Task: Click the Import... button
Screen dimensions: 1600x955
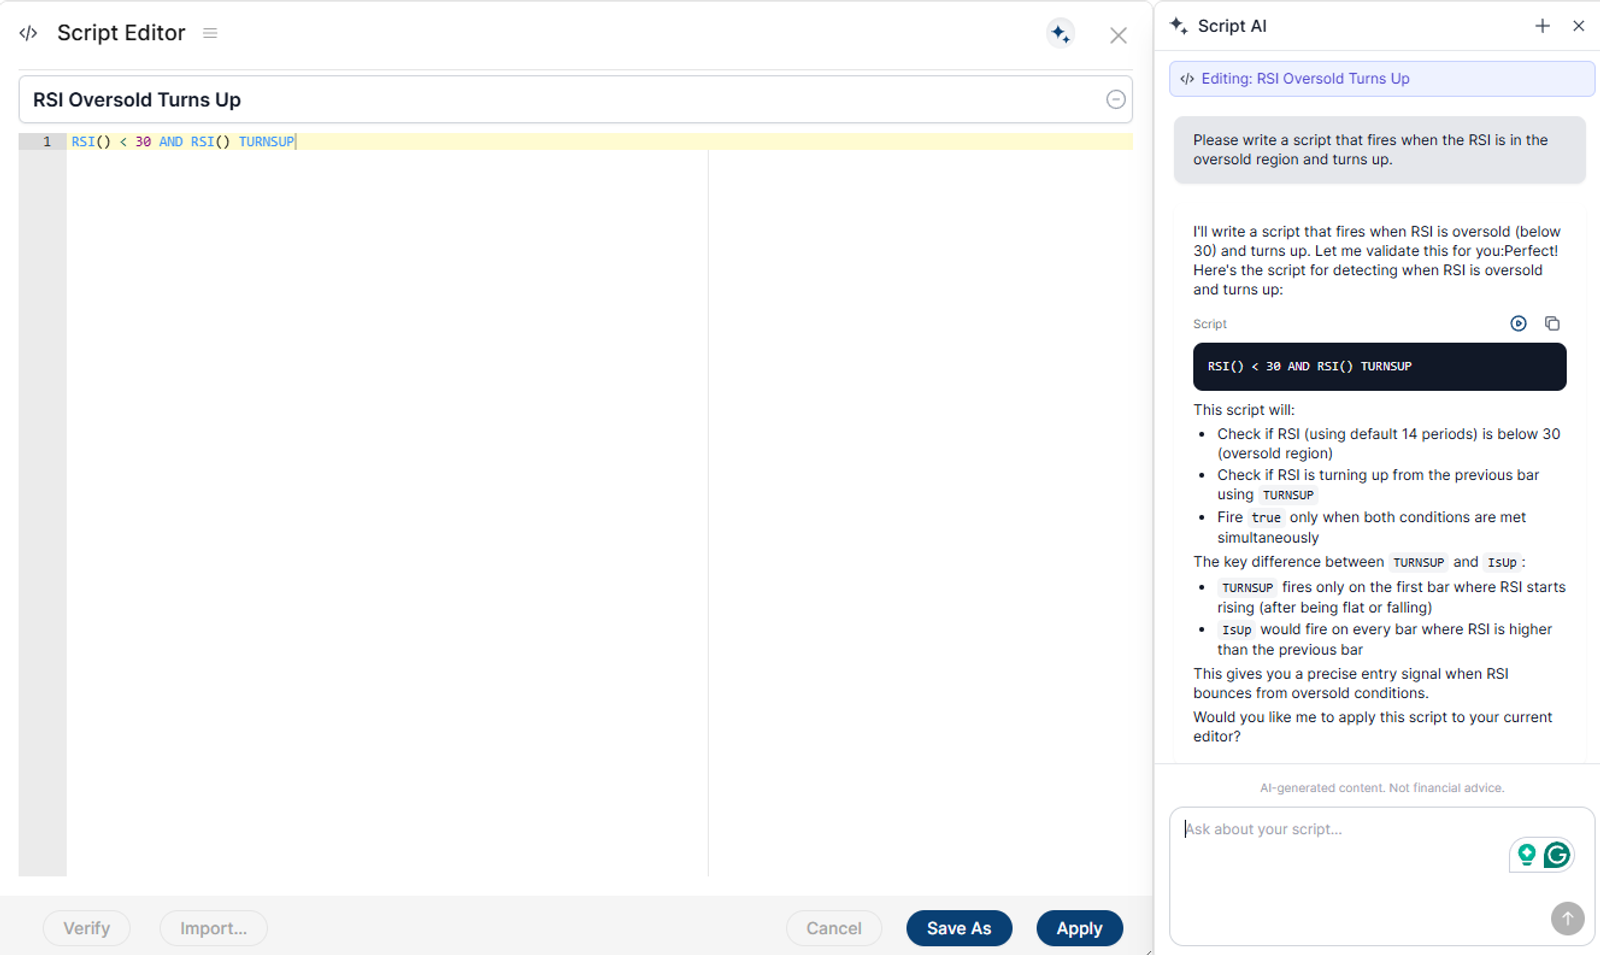Action: [x=213, y=928]
